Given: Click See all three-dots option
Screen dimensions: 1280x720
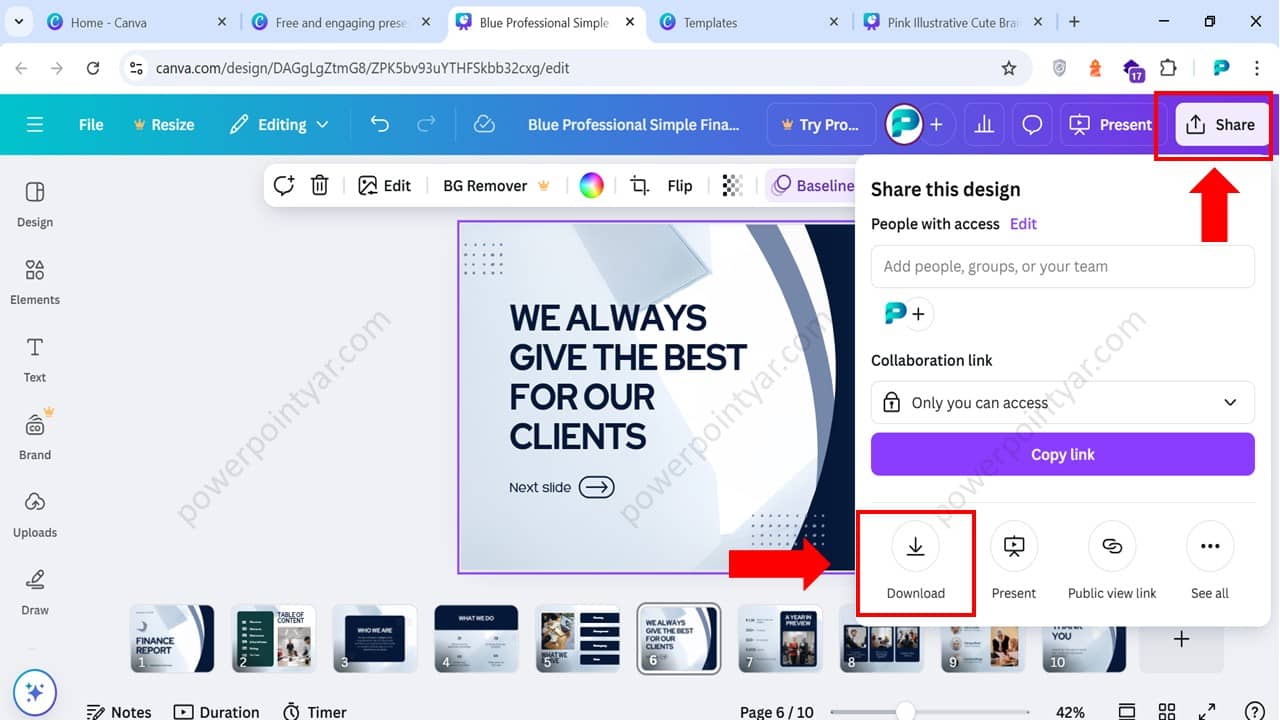Looking at the screenshot, I should tap(1210, 560).
